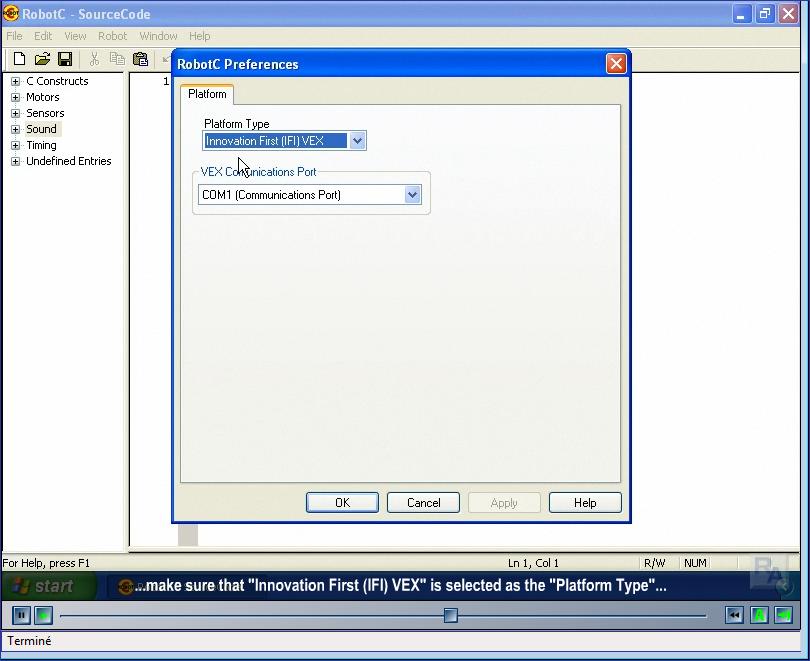Minimize the RobotC main window

[x=741, y=14]
